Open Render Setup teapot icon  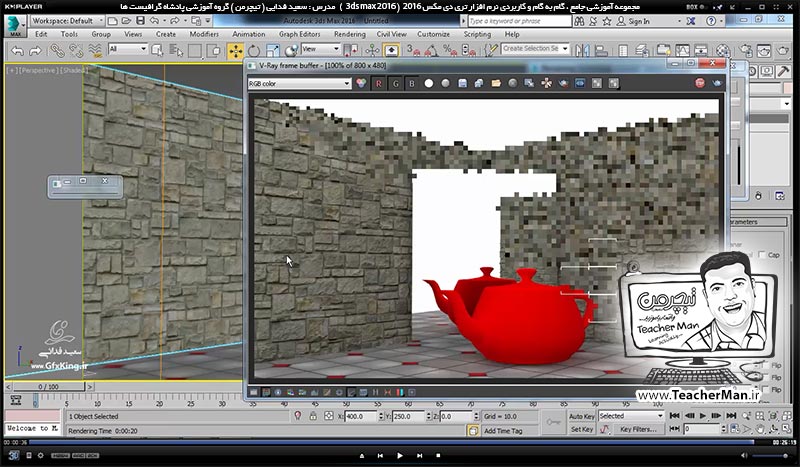(746, 51)
